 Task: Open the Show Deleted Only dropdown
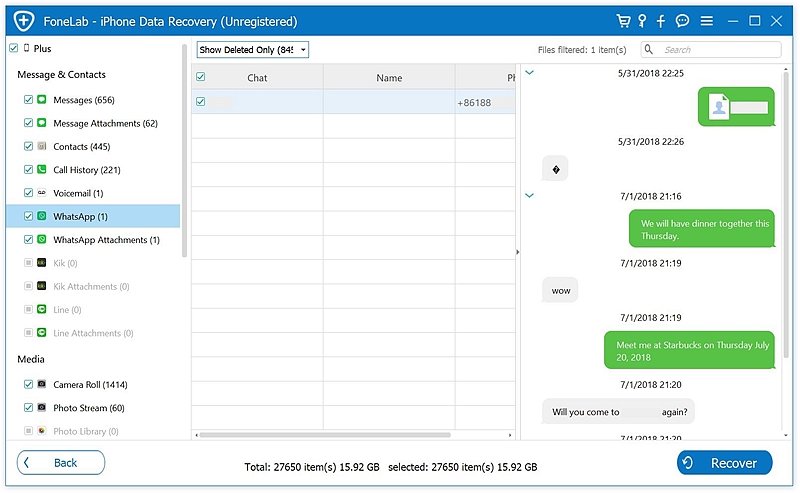[253, 50]
